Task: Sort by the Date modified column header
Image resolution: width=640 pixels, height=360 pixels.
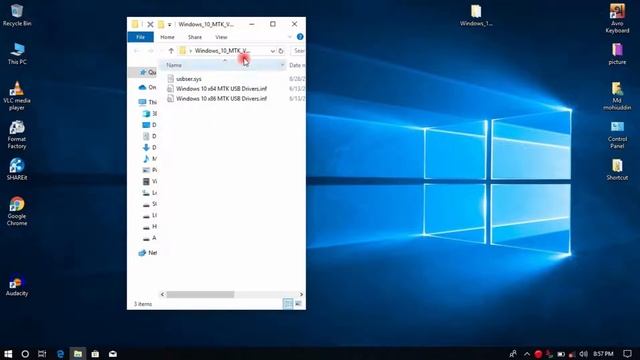Action: pyautogui.click(x=297, y=65)
